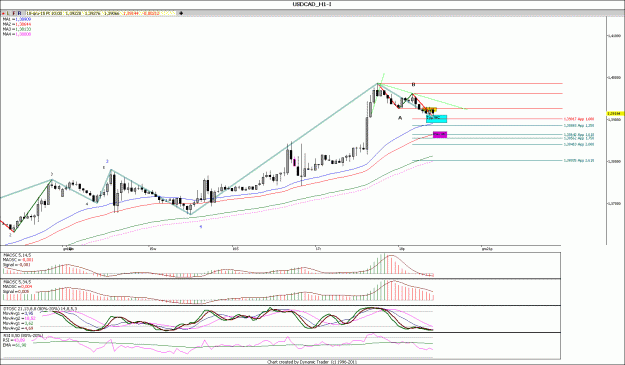Click the black diamond icon after price data
Image resolution: width=625 pixels, height=365 pixels.
click(x=181, y=13)
